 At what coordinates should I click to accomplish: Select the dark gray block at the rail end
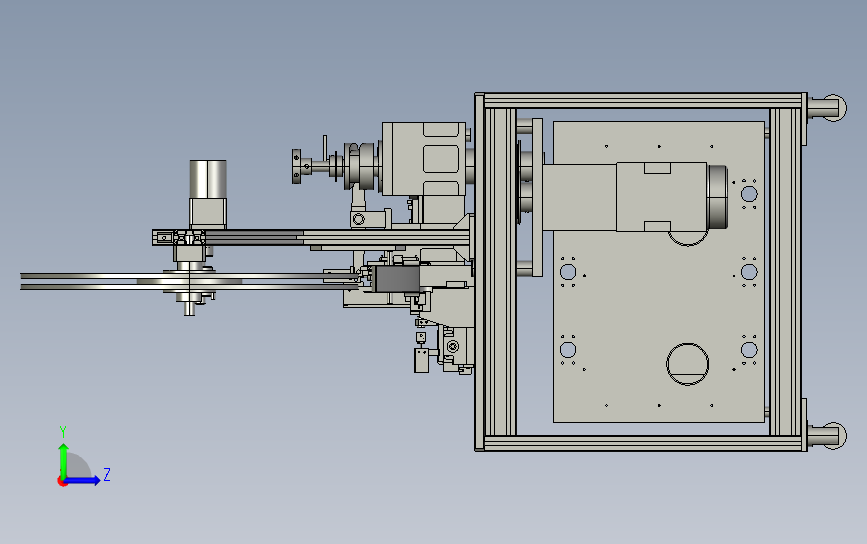pos(396,278)
